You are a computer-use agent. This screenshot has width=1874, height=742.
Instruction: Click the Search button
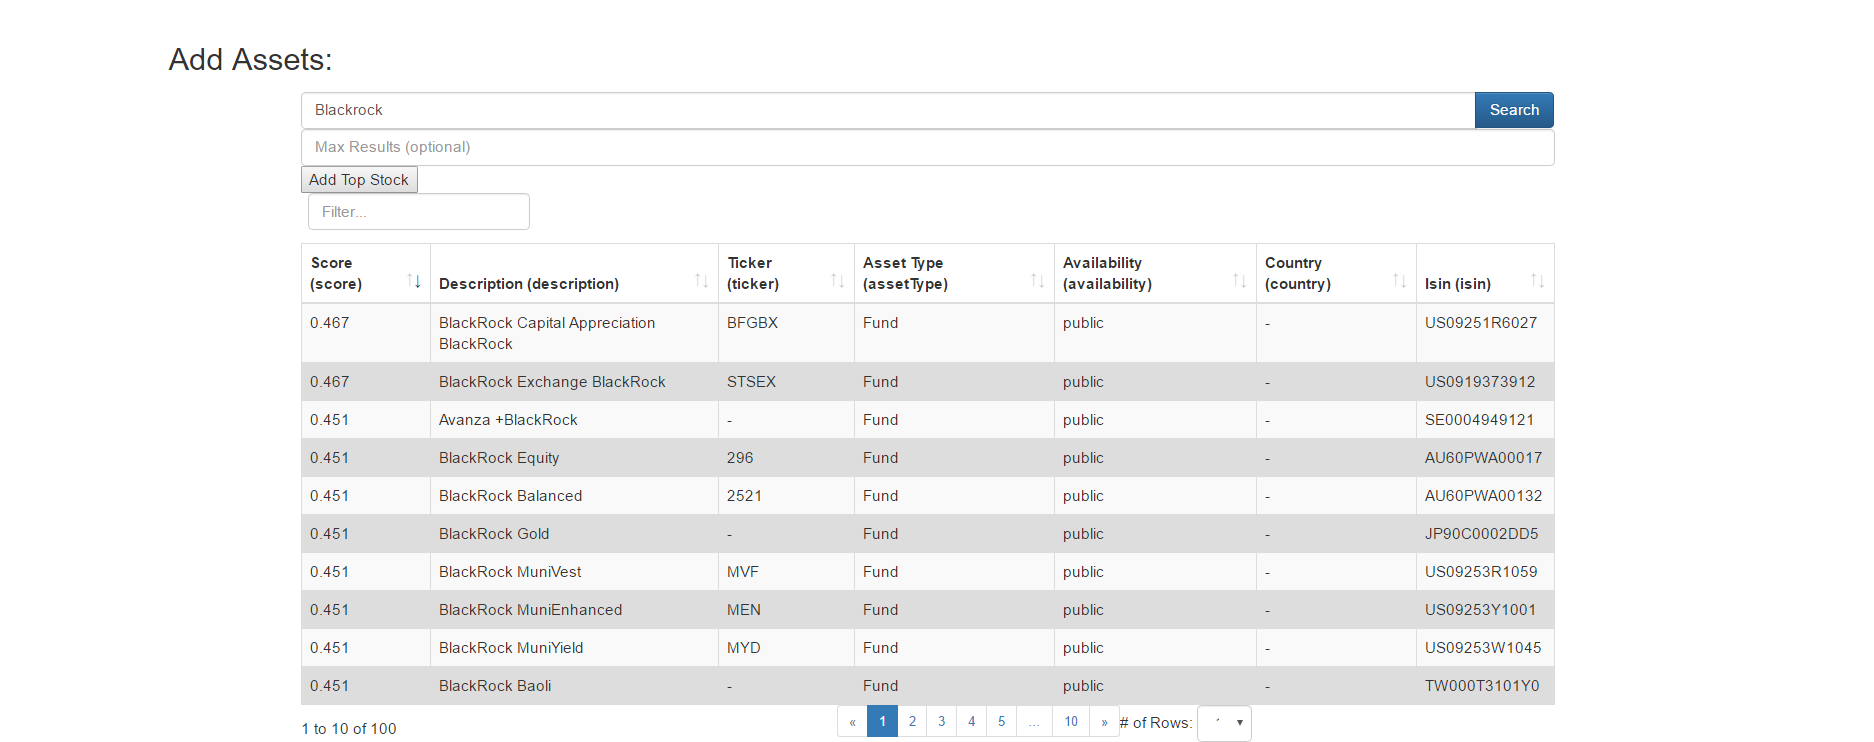click(1514, 110)
